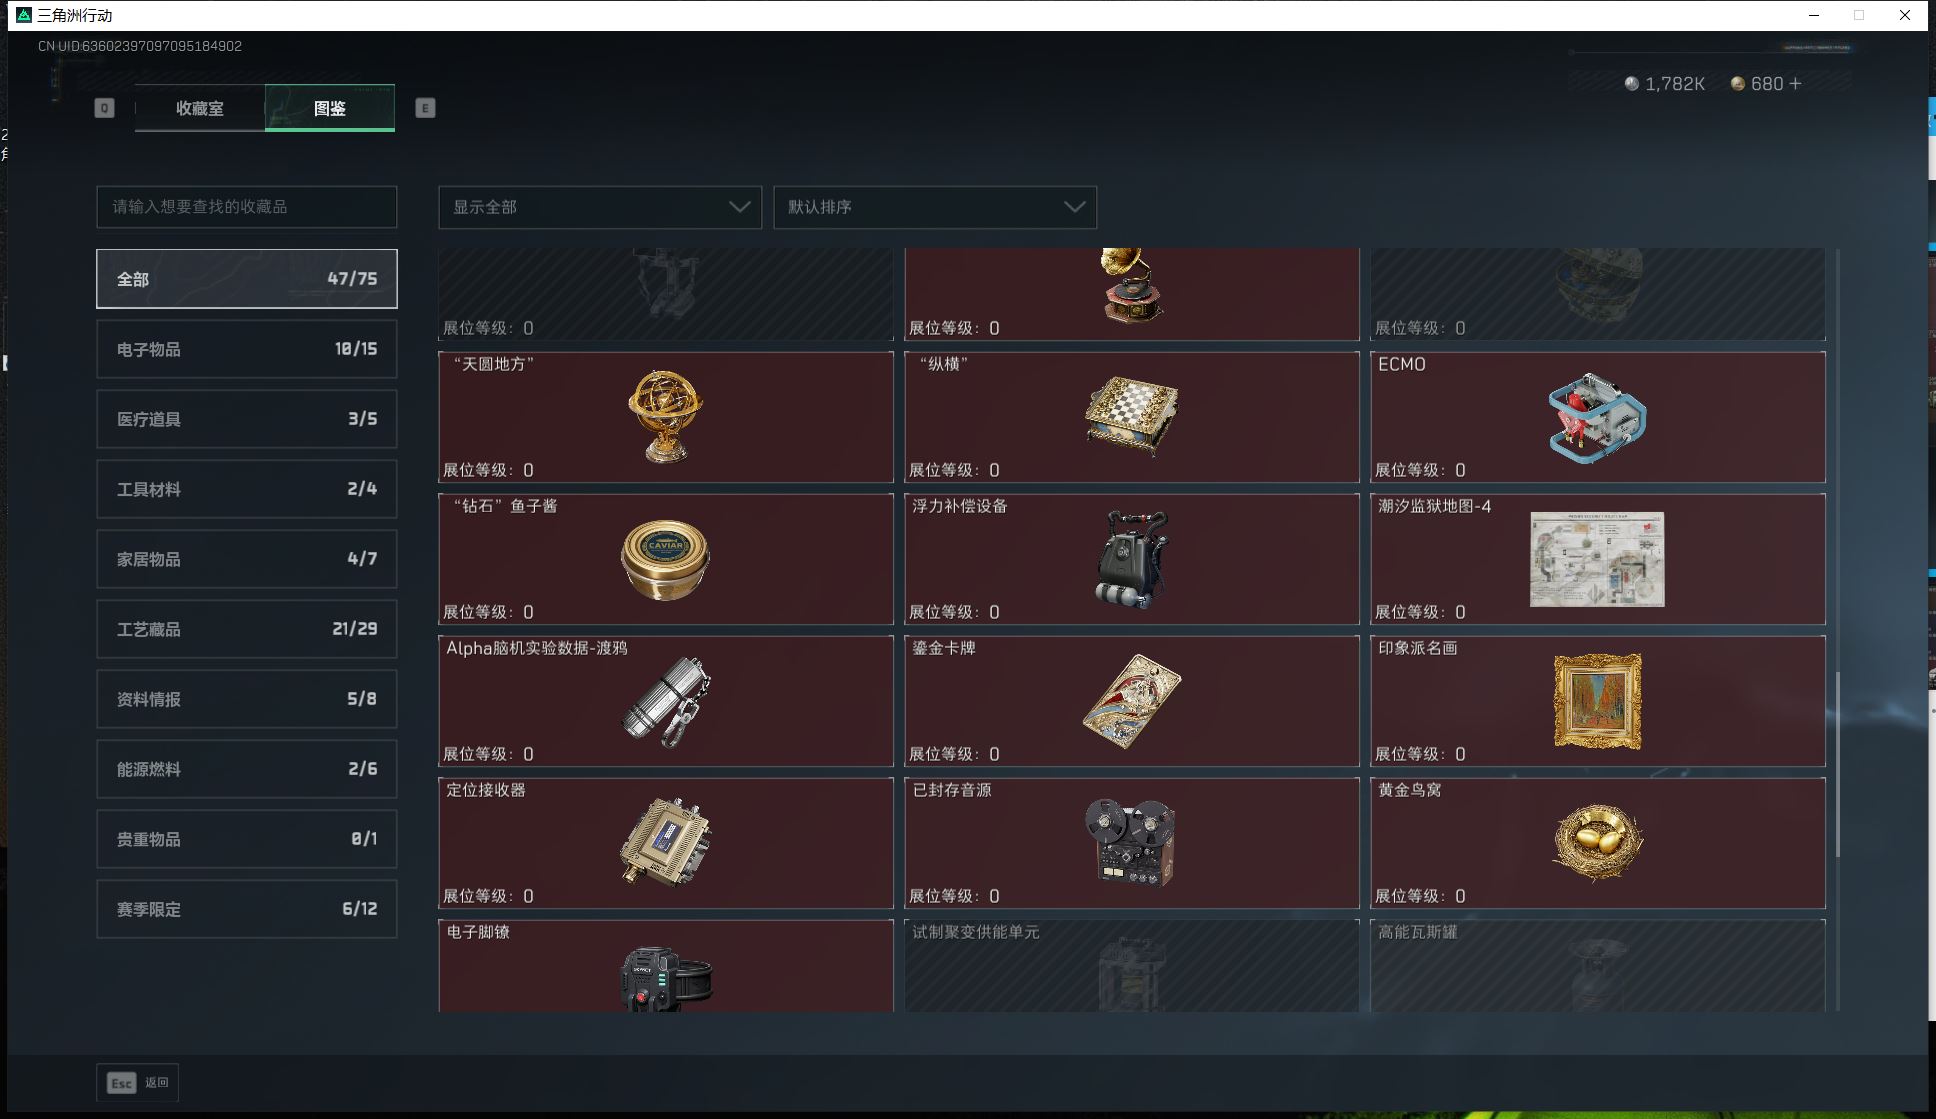Click the plus icon beside 680 currency
Screen dimensions: 1936x1119
pyautogui.click(x=1795, y=84)
